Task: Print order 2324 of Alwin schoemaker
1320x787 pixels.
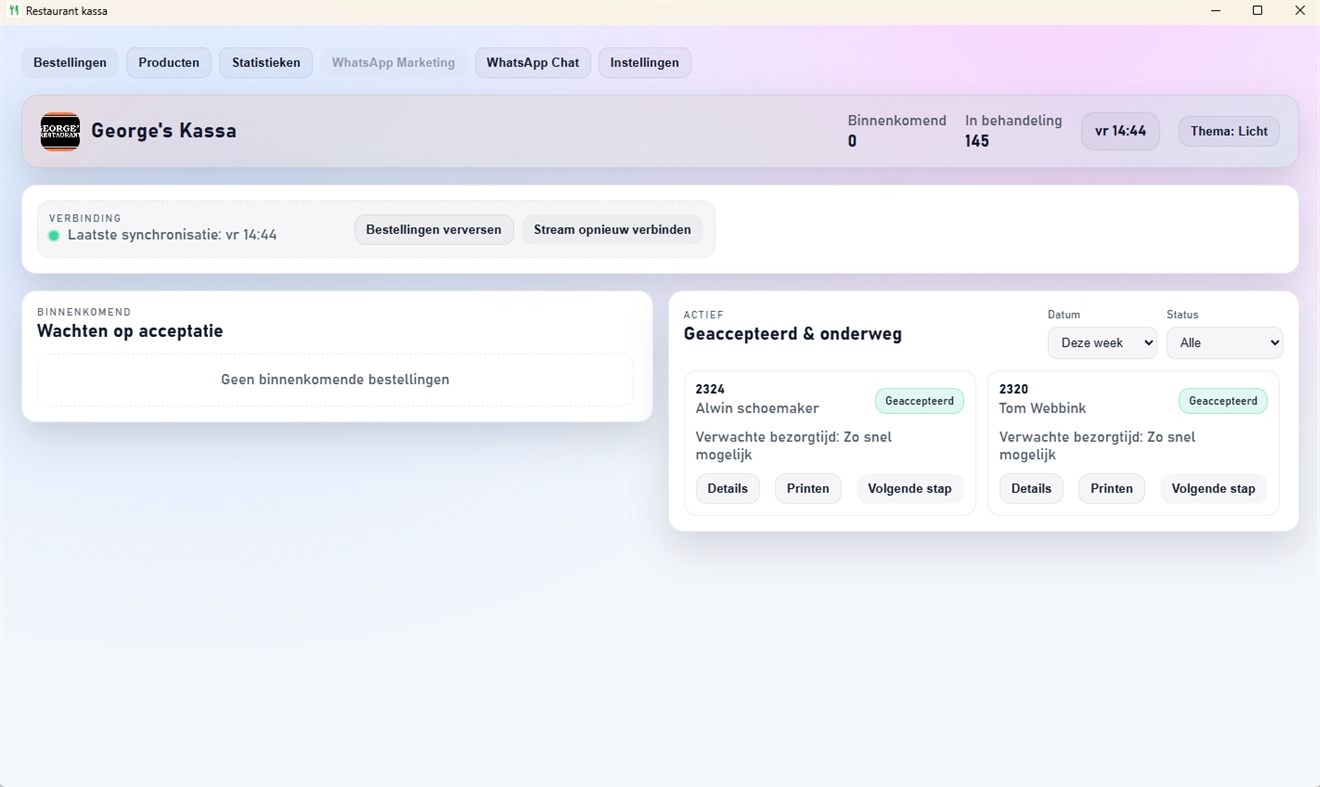Action: (x=808, y=488)
